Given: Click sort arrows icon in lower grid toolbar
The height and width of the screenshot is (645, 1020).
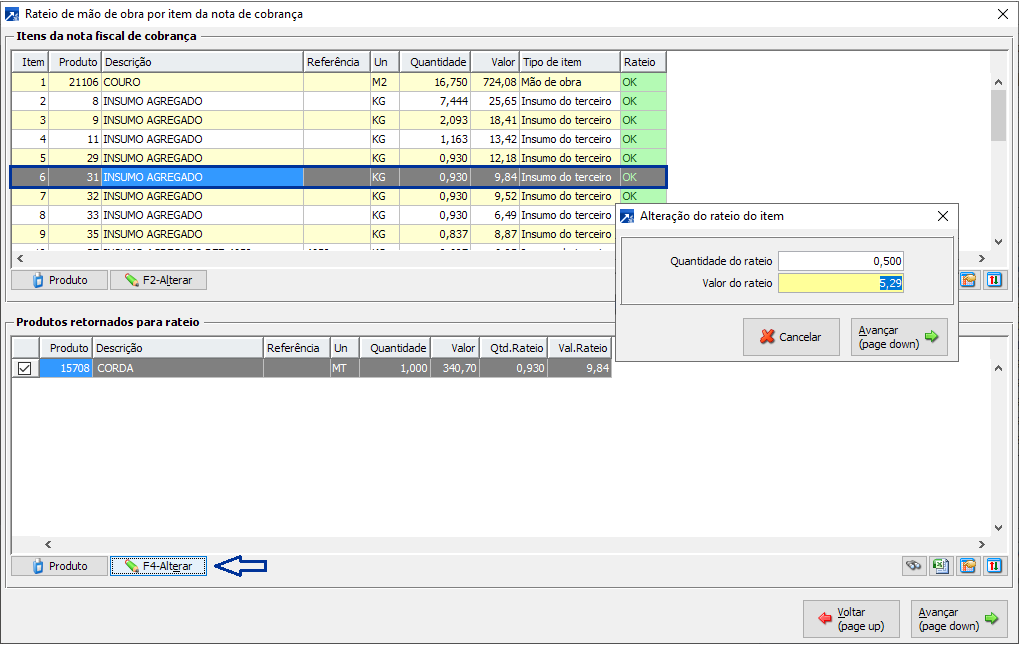Looking at the screenshot, I should click(994, 566).
